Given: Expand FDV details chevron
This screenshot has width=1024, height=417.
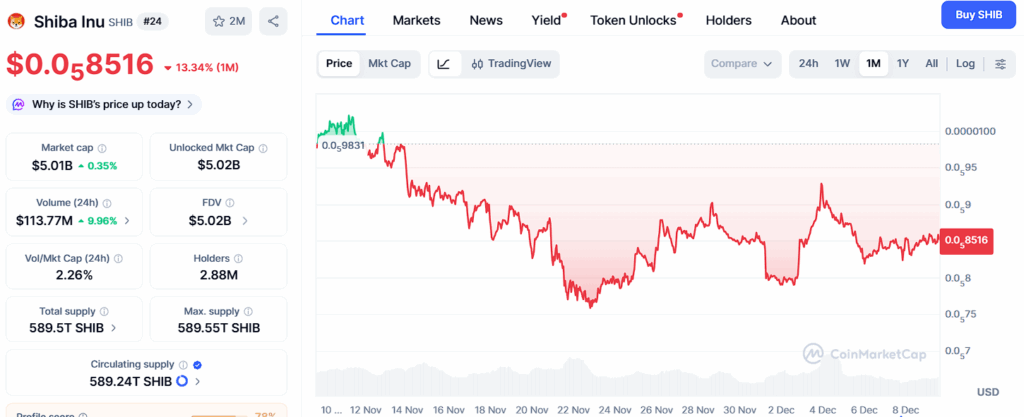Looking at the screenshot, I should pos(245,221).
